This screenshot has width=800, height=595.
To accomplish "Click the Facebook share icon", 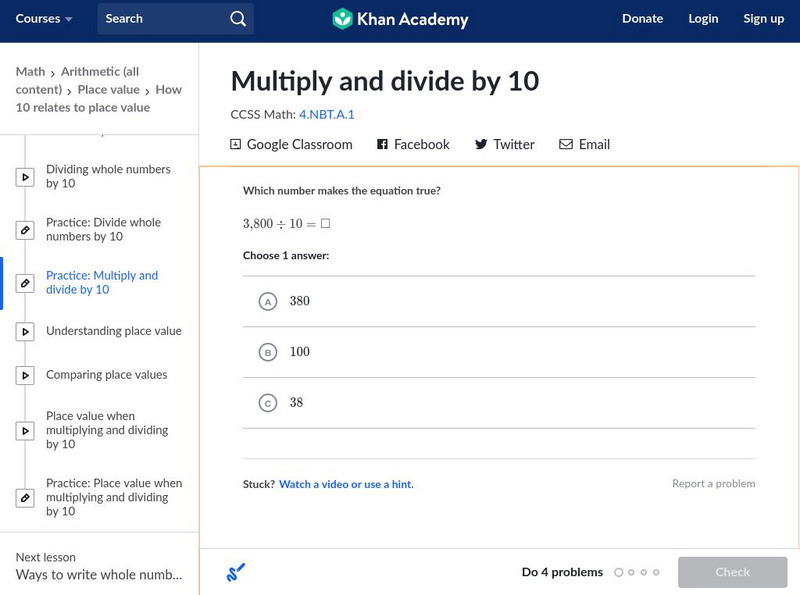I will 382,145.
